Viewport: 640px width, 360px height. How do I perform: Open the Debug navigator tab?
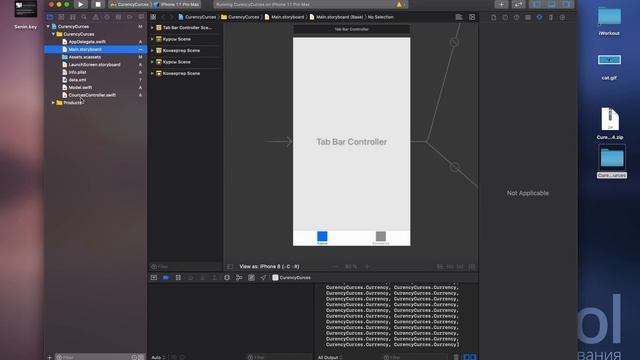118,17
